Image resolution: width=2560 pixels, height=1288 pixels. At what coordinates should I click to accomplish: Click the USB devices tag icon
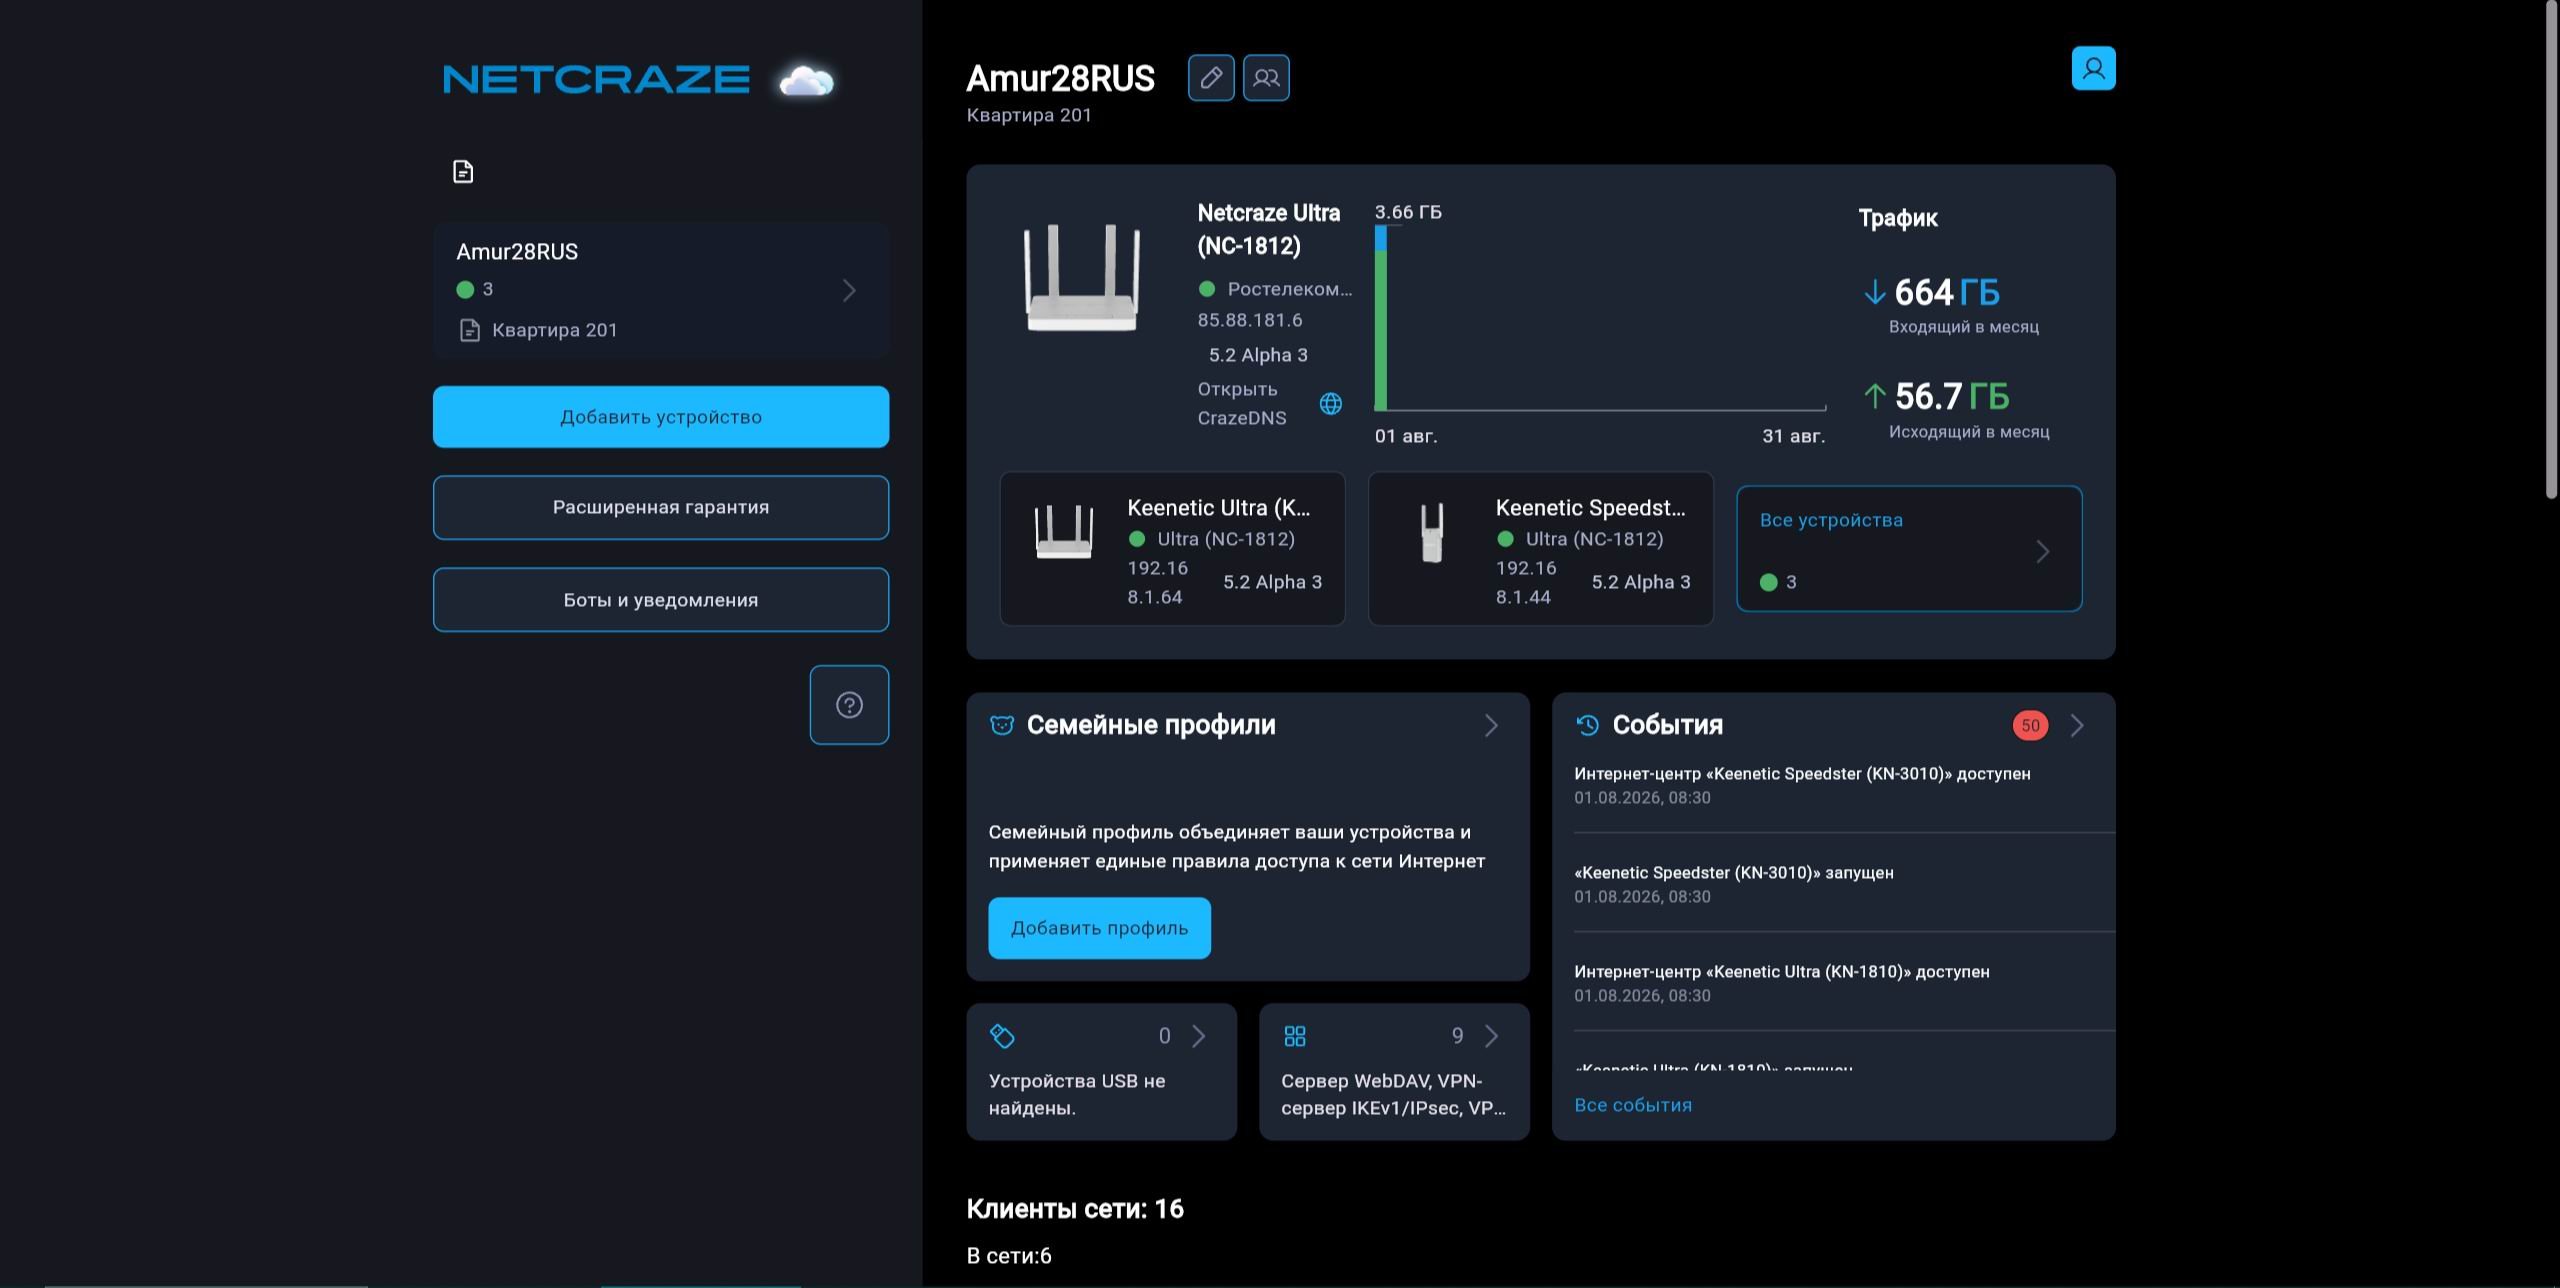pyautogui.click(x=1002, y=1036)
